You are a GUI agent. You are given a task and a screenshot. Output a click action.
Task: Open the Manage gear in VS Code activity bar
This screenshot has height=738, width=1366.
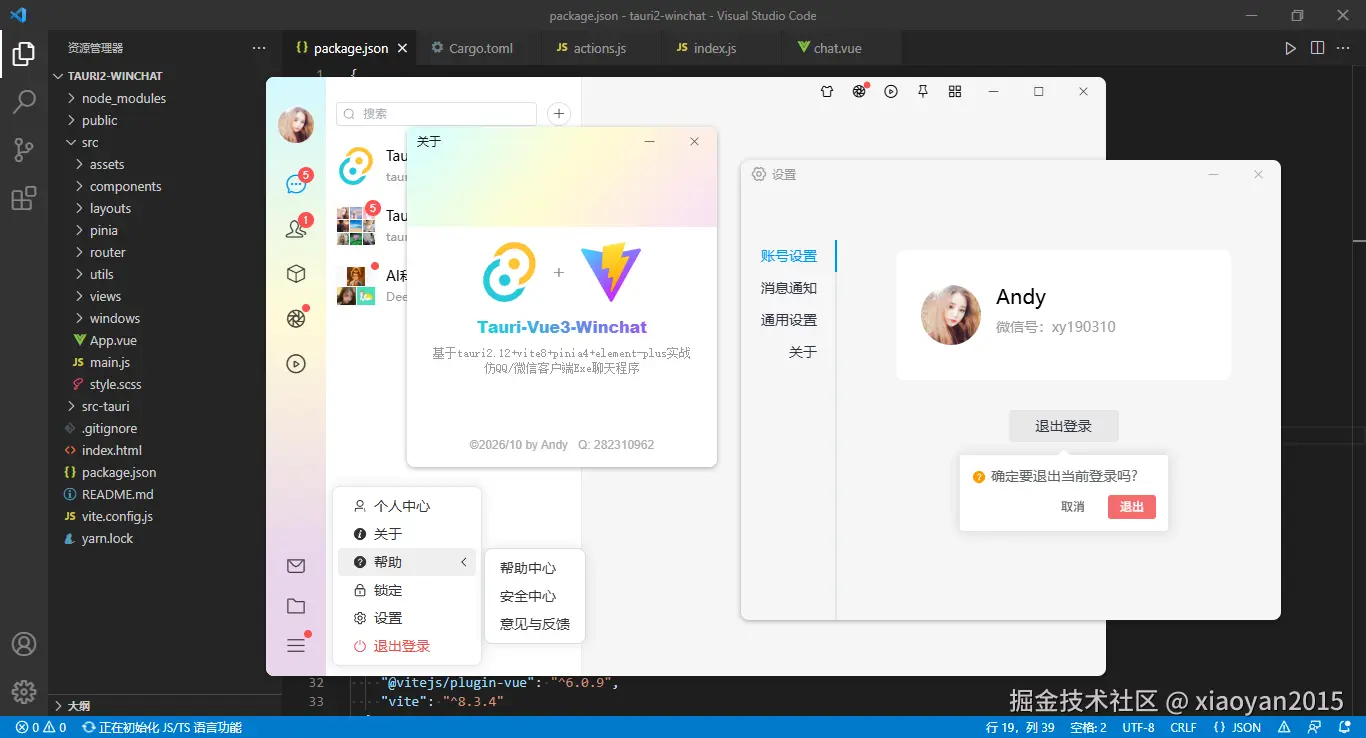[x=24, y=691]
